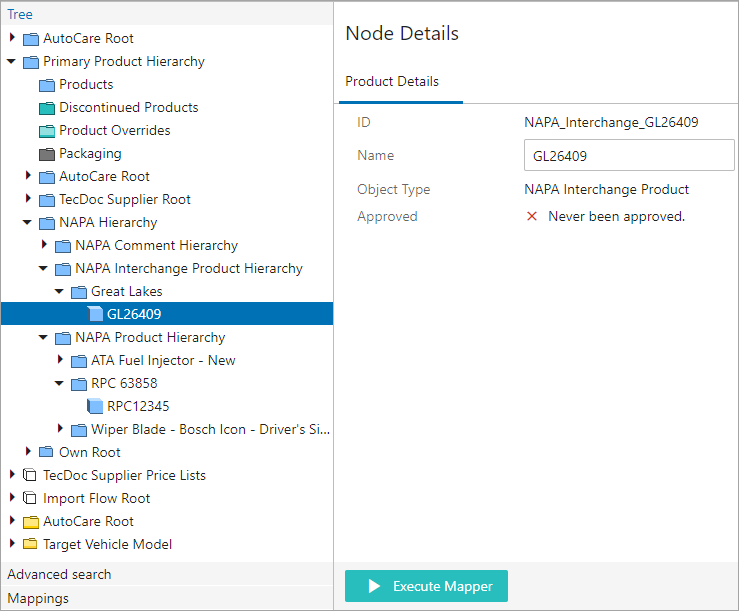The width and height of the screenshot is (739, 611).
Task: Click the TecDoc Supplier Price Lists icon
Action: point(30,475)
